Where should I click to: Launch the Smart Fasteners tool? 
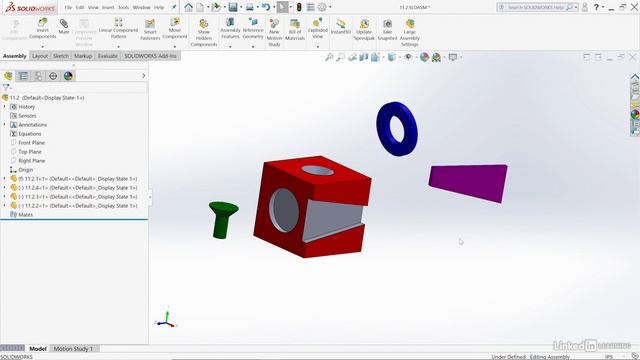150,29
